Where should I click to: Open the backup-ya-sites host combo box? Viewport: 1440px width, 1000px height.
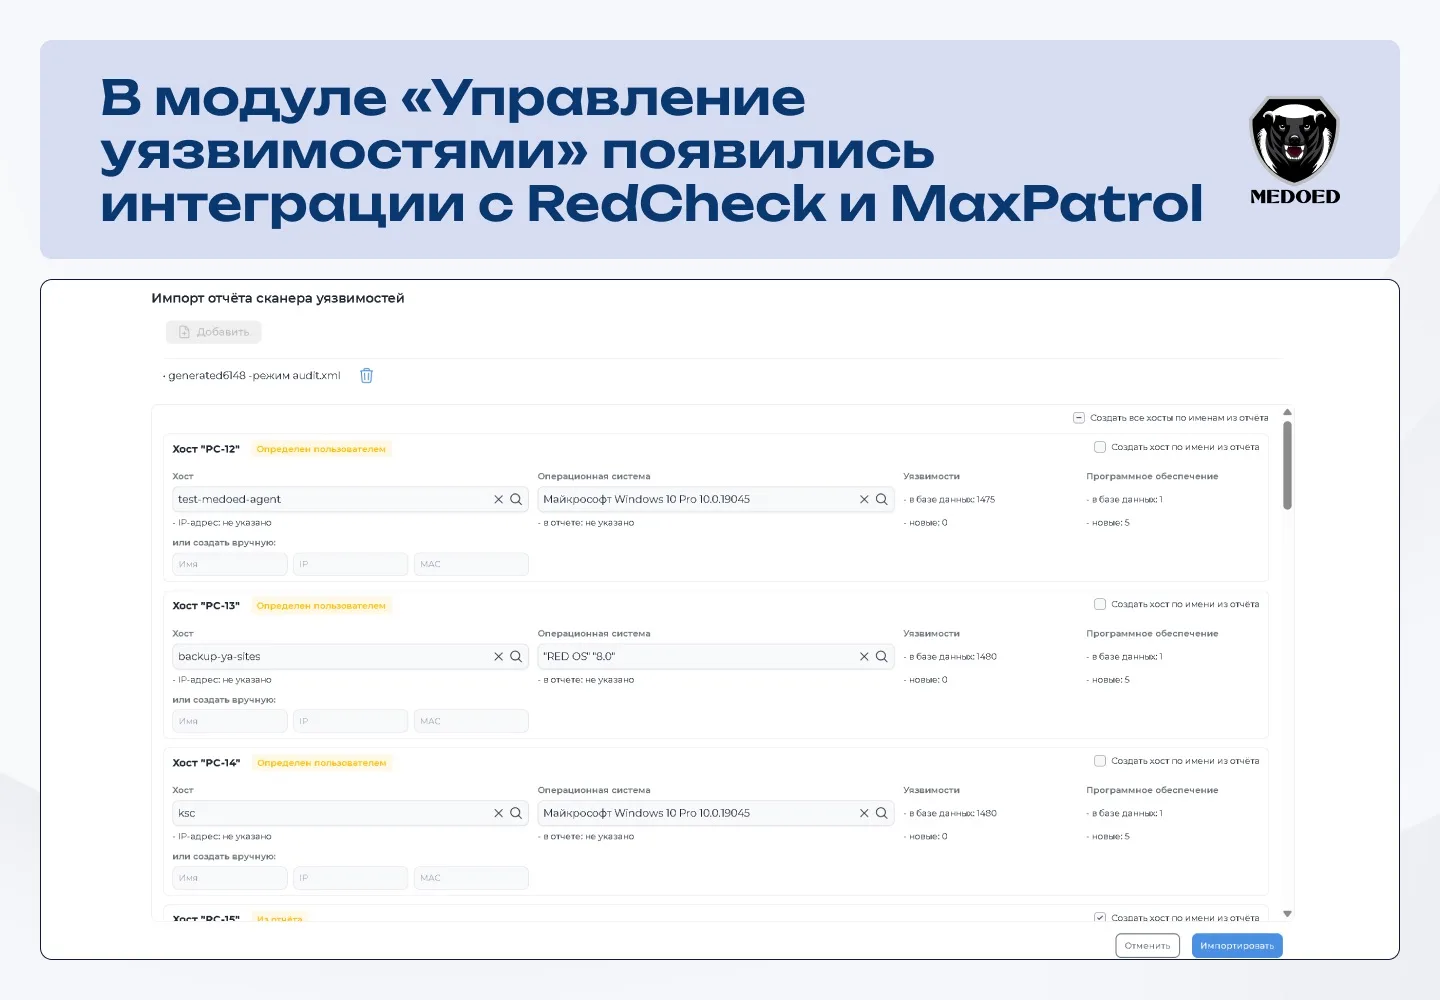coord(350,656)
